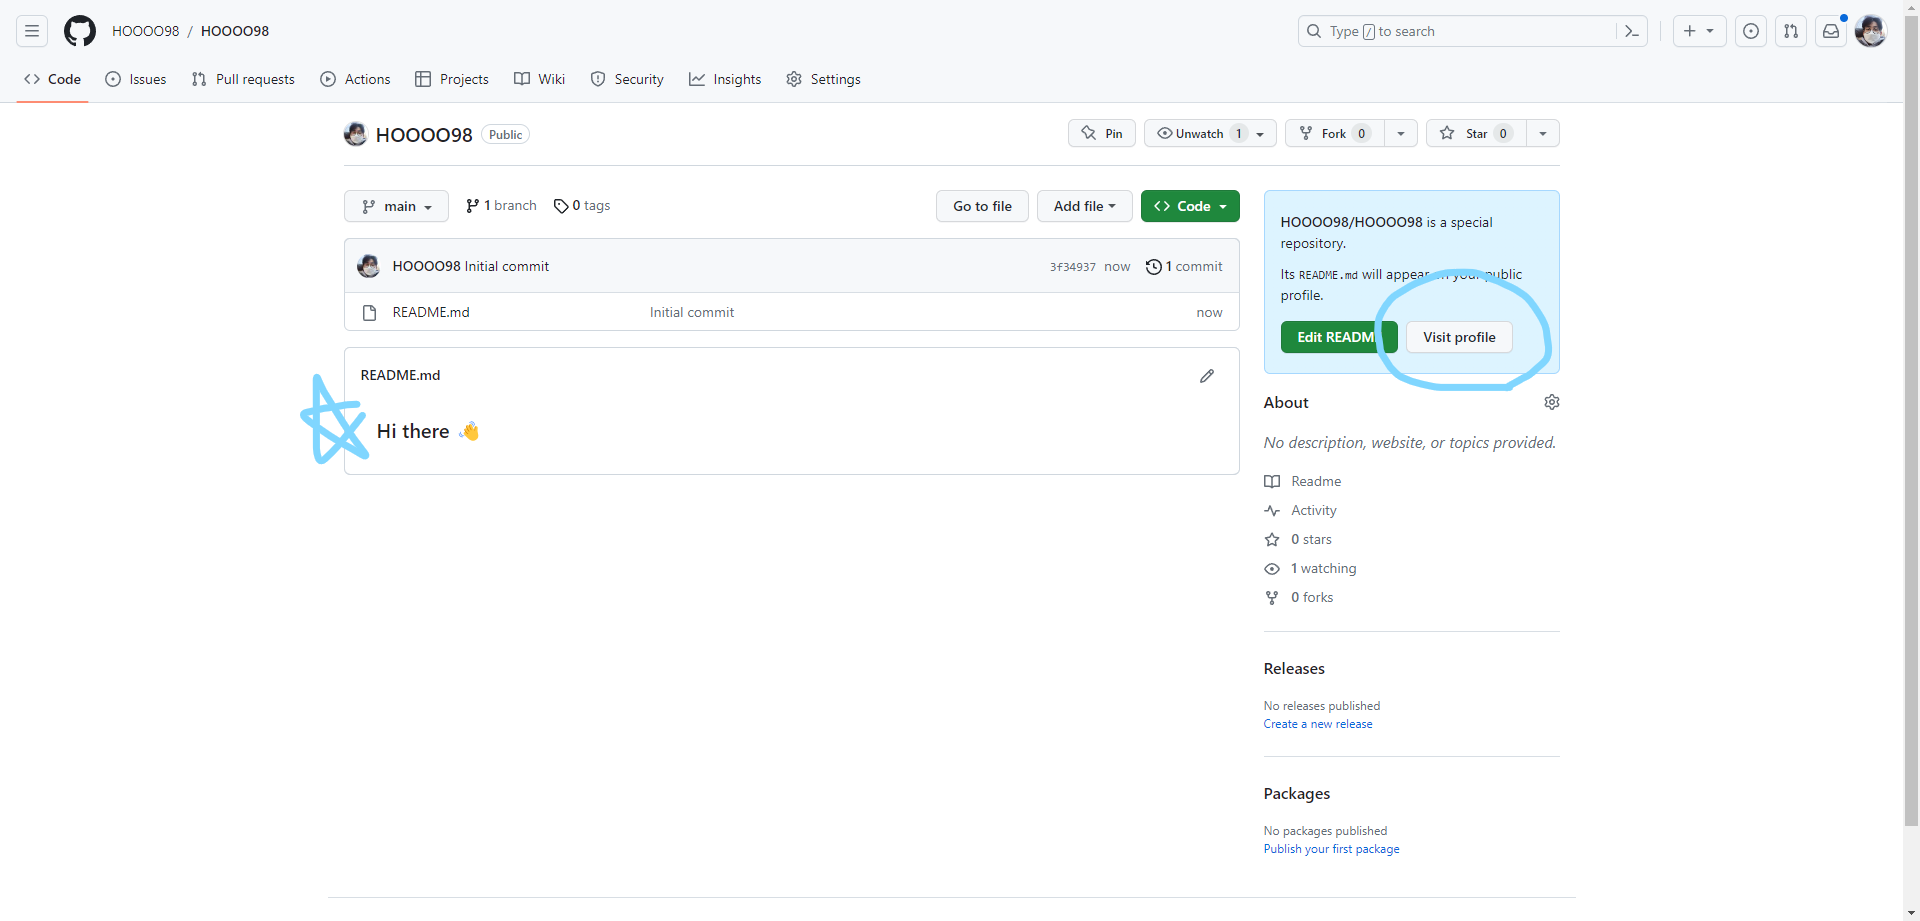Open the Insights tab
Viewport: 1920px width, 921px height.
[x=725, y=79]
